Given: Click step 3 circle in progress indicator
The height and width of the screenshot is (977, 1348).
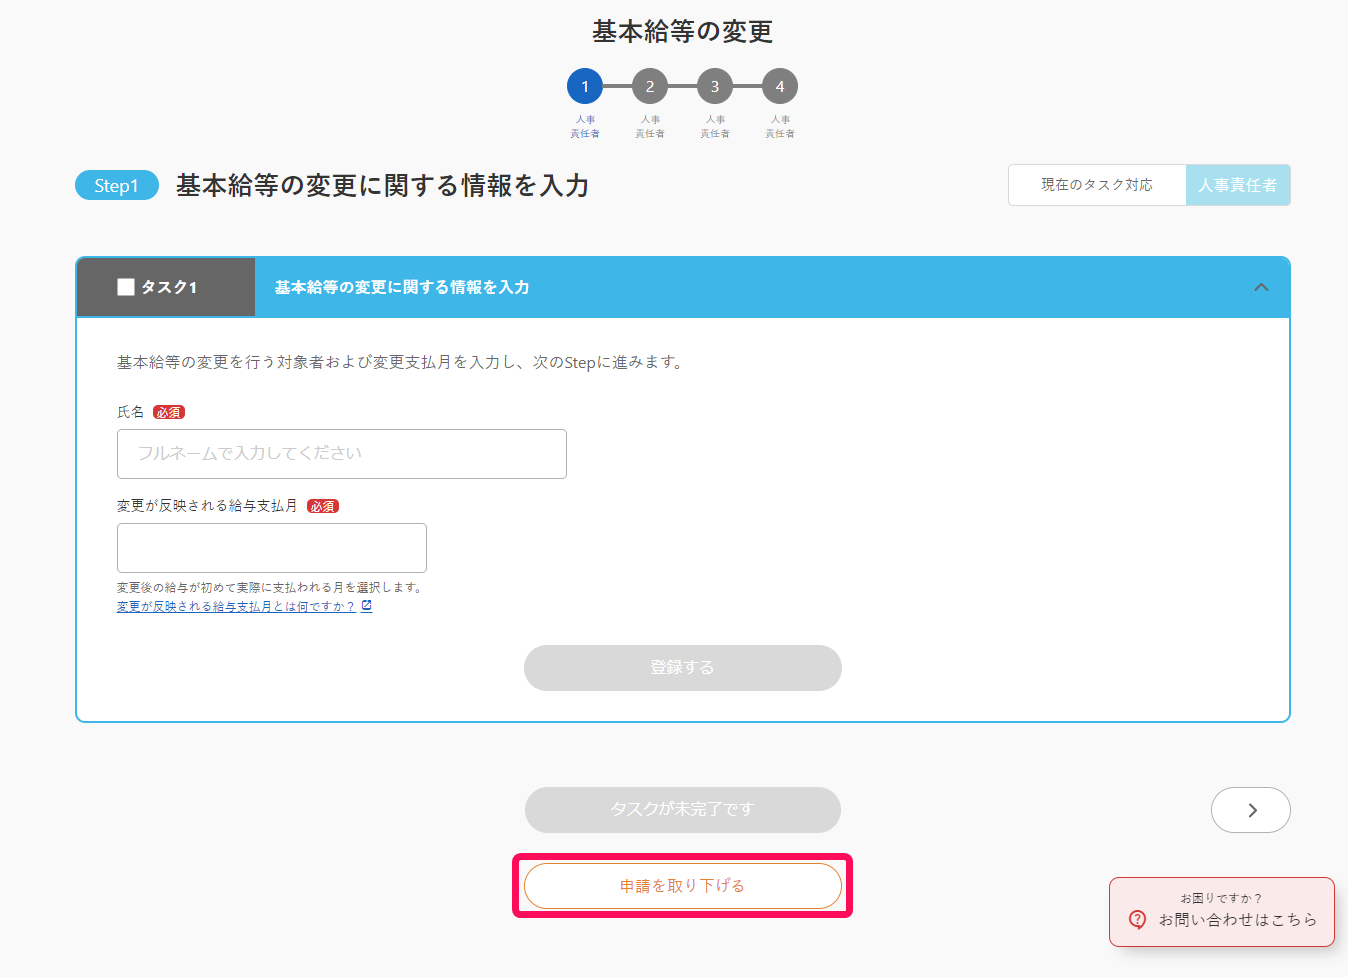Looking at the screenshot, I should (x=715, y=86).
